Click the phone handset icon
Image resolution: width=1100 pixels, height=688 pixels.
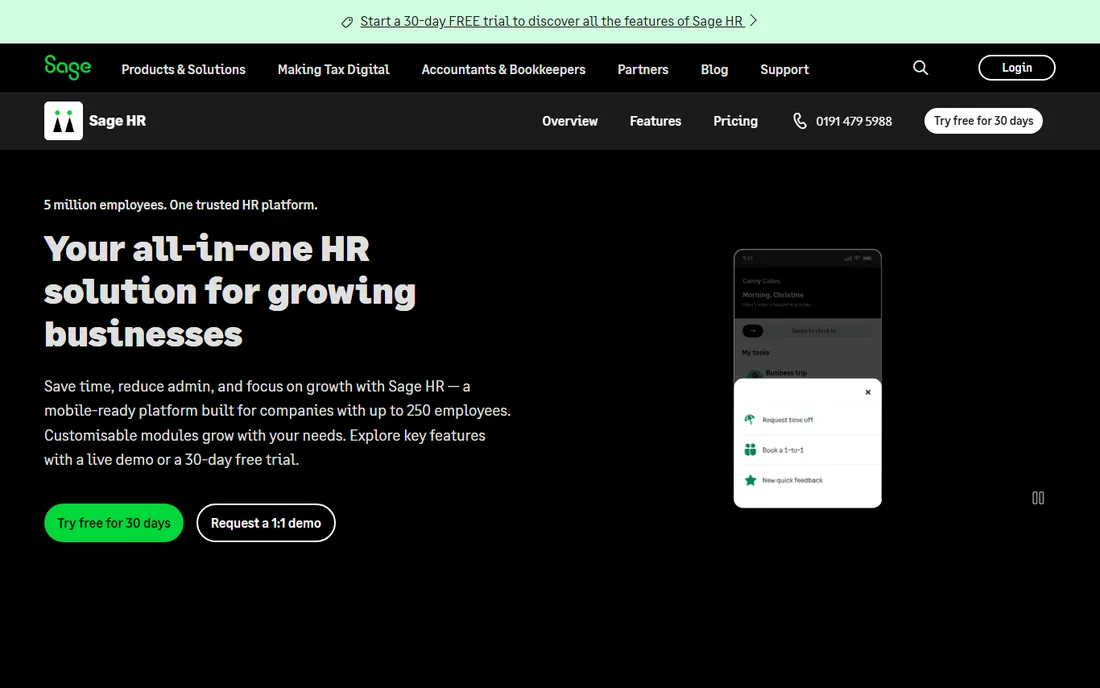800,121
